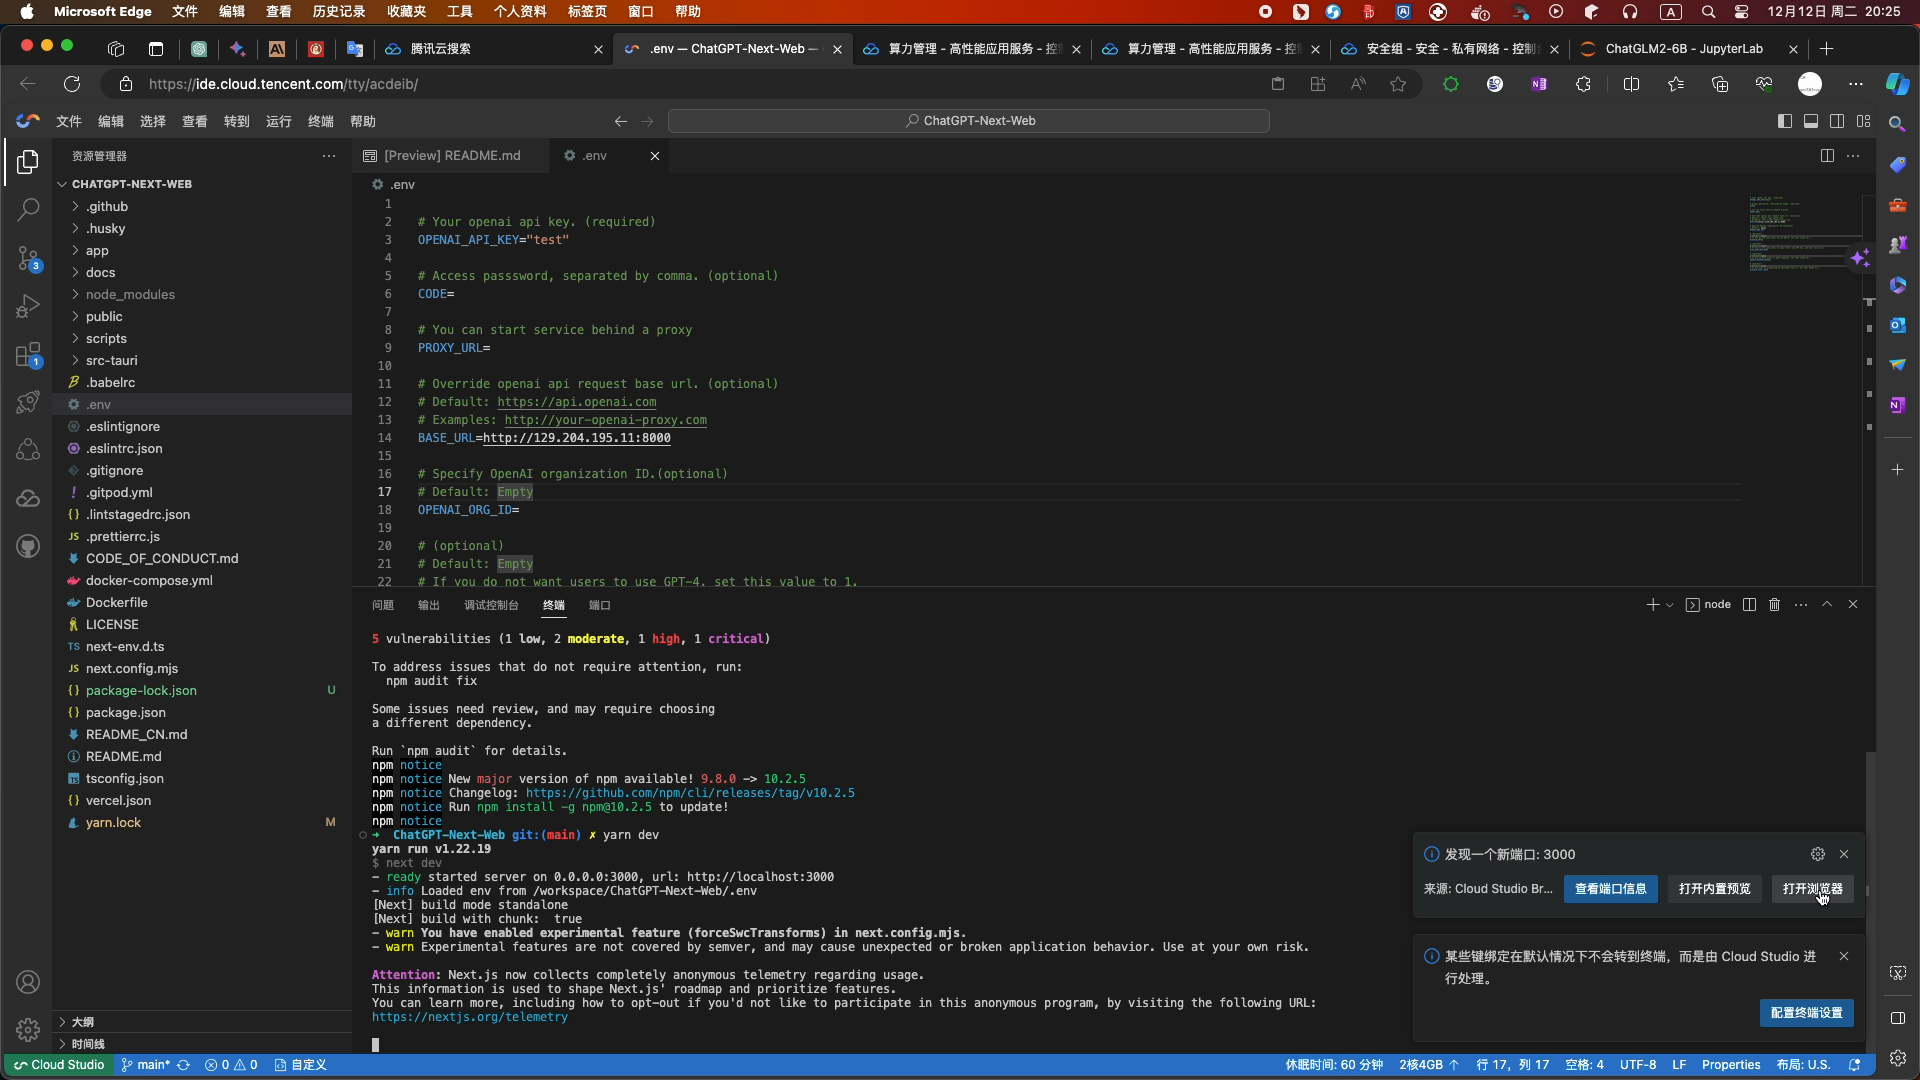Open Source Control view with badge
The height and width of the screenshot is (1080, 1920).
pyautogui.click(x=28, y=258)
